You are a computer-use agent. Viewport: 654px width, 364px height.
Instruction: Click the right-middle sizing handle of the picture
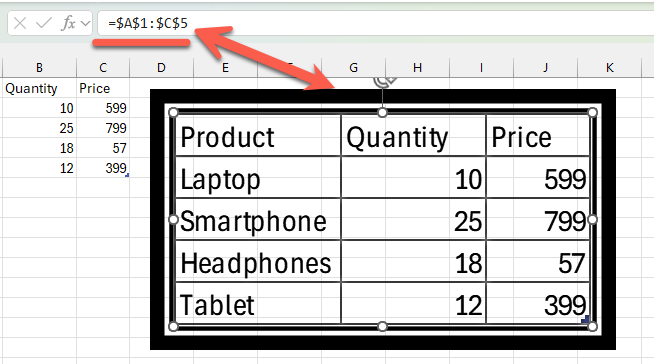click(x=592, y=219)
